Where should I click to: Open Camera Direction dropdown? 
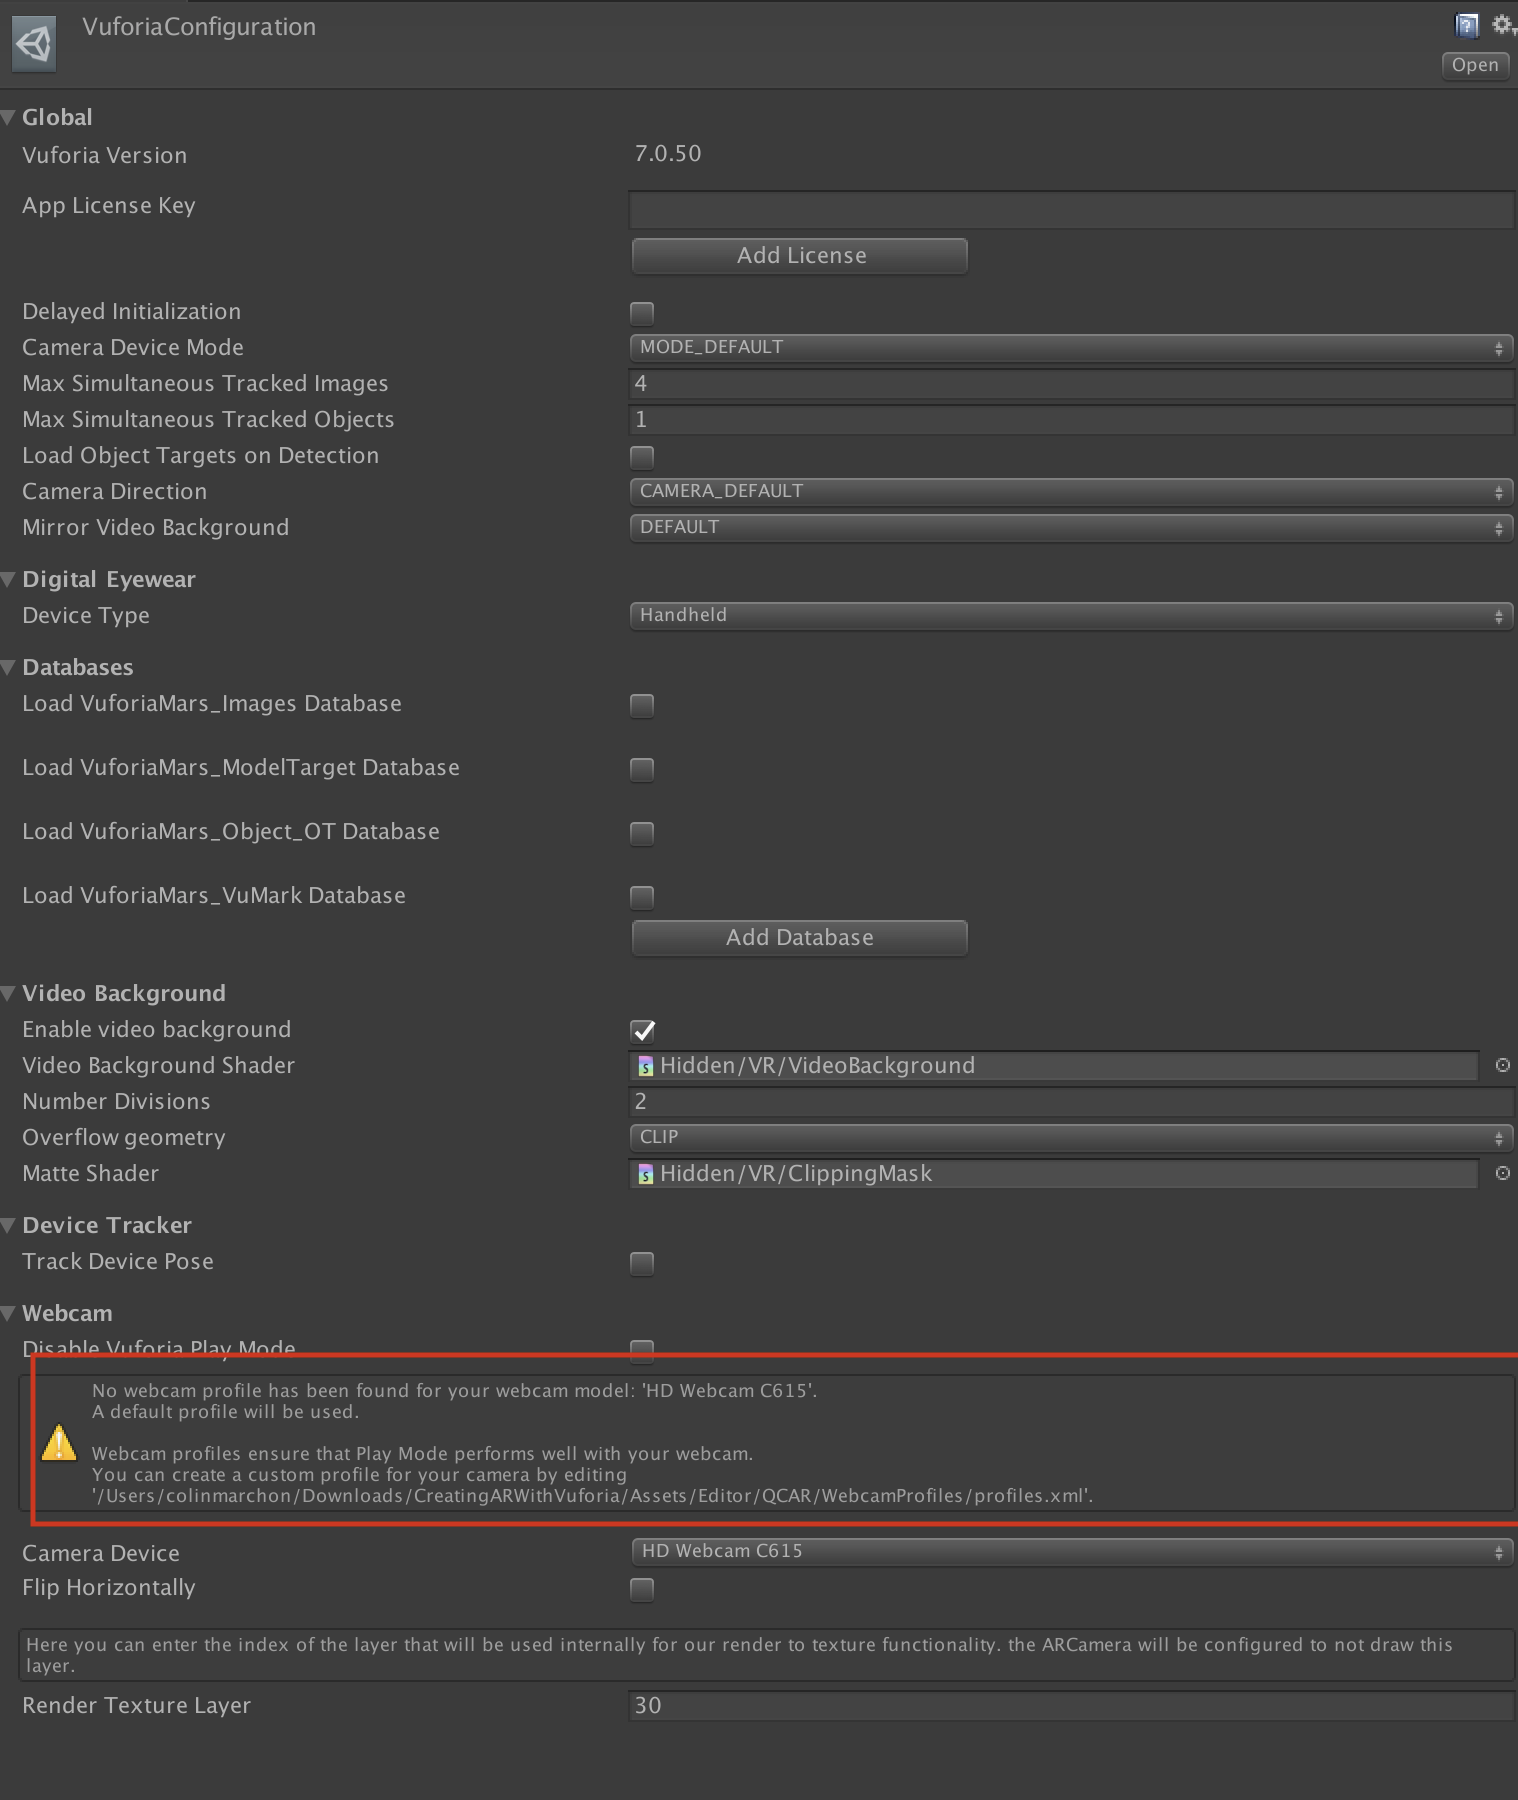click(1071, 492)
